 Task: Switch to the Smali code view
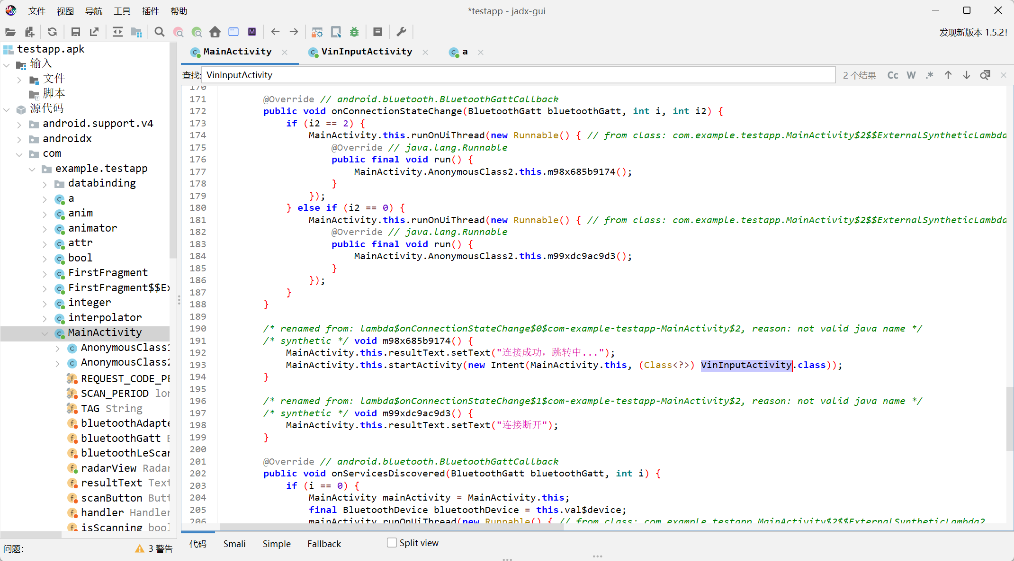click(234, 544)
